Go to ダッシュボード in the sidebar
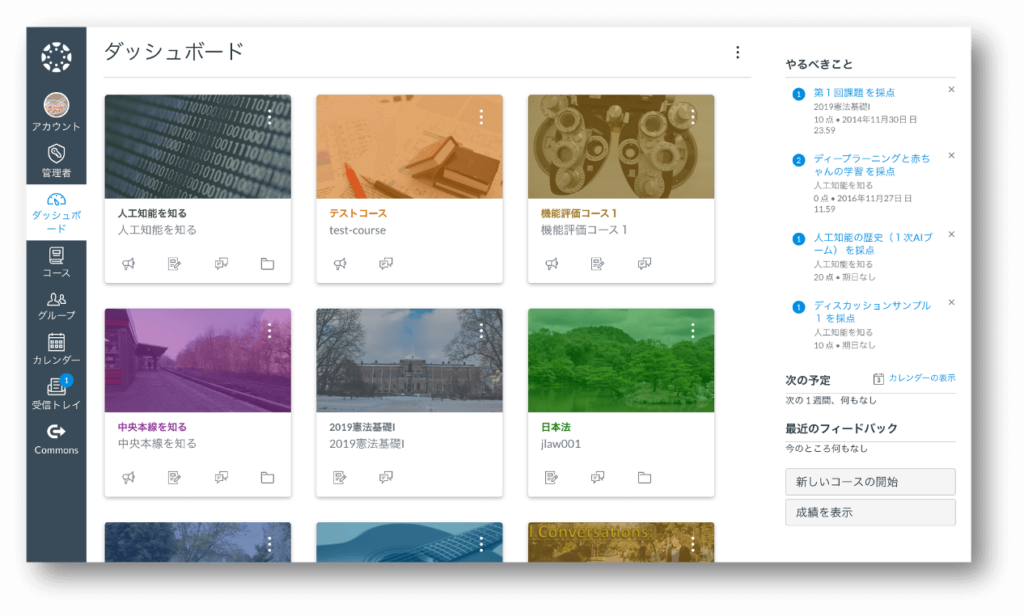 click(x=56, y=212)
